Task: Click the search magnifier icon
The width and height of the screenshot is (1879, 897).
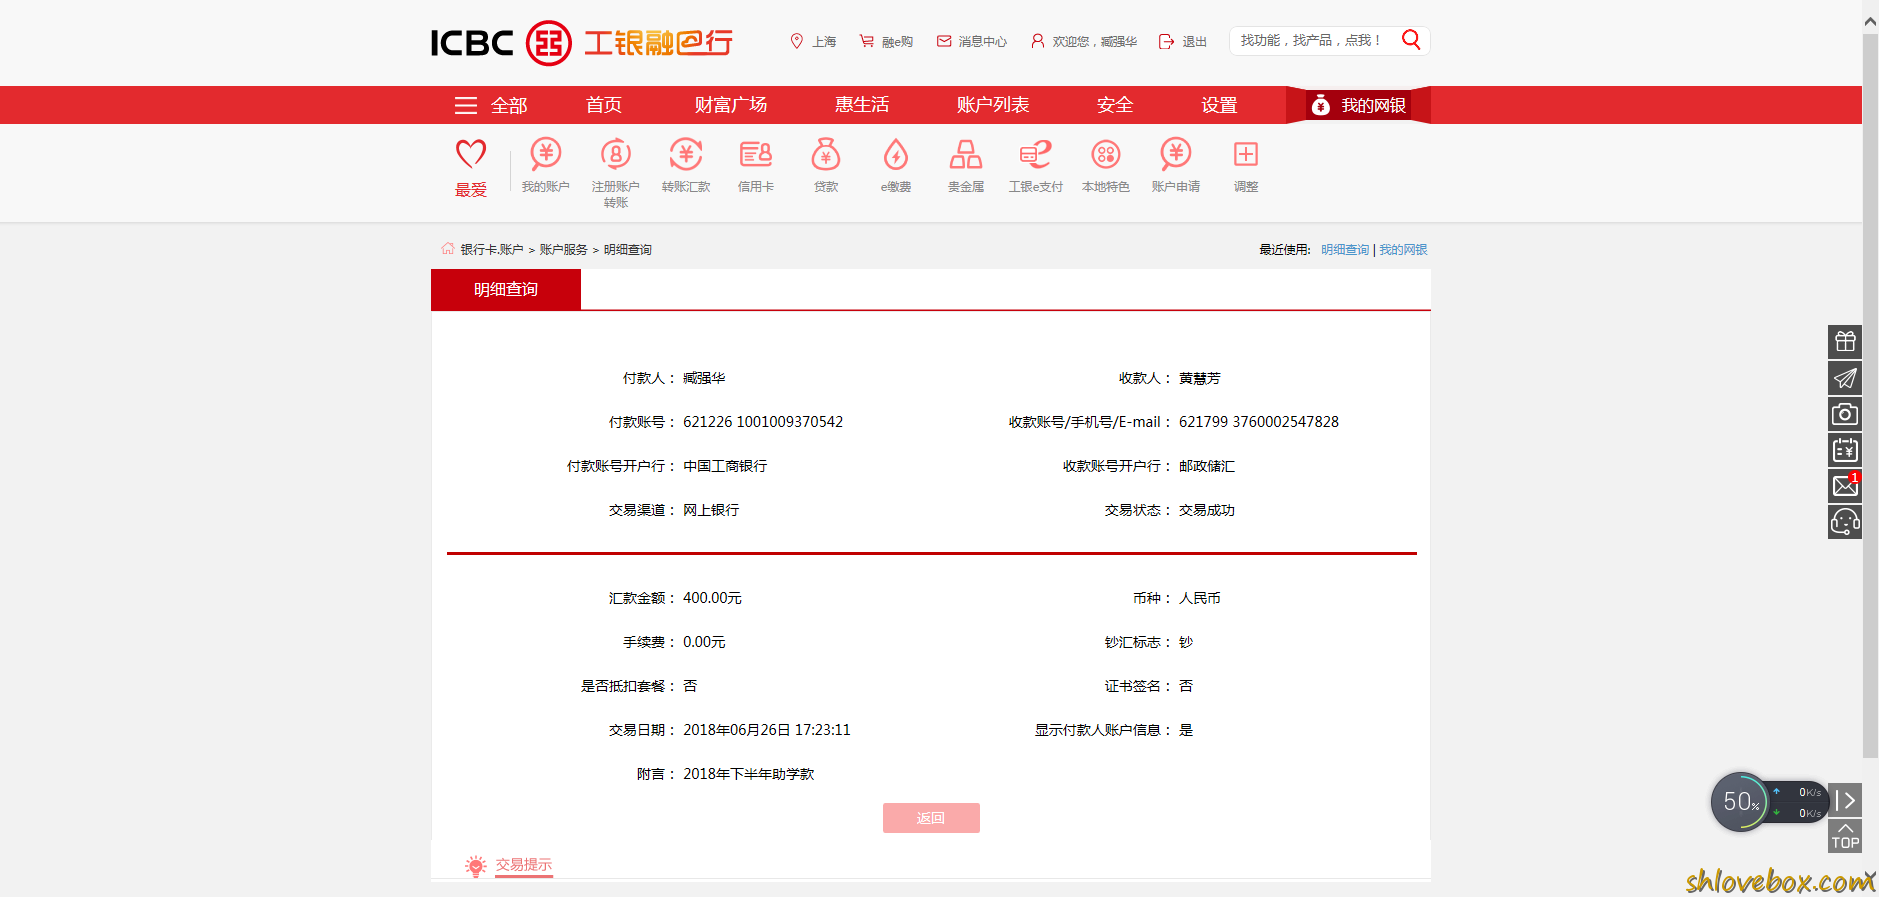Action: pos(1411,40)
